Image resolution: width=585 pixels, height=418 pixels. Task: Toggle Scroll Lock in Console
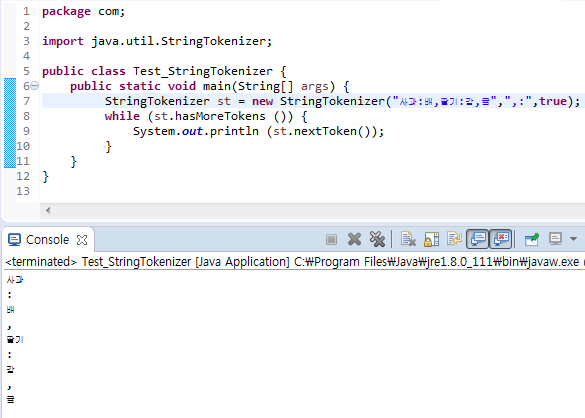point(431,239)
